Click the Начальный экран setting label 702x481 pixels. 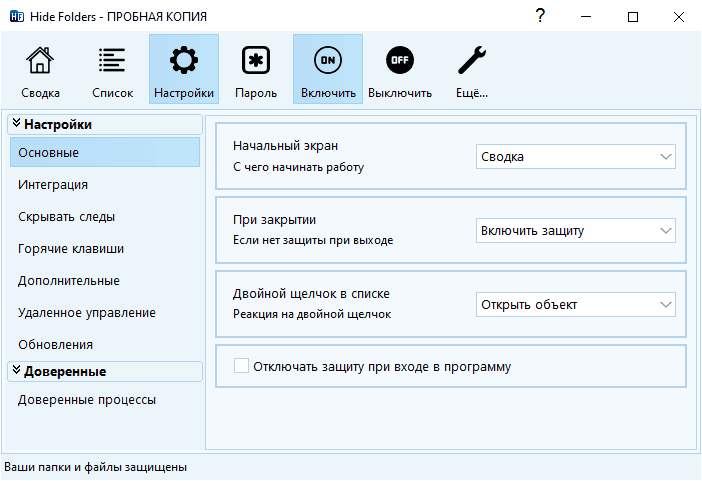(x=285, y=146)
